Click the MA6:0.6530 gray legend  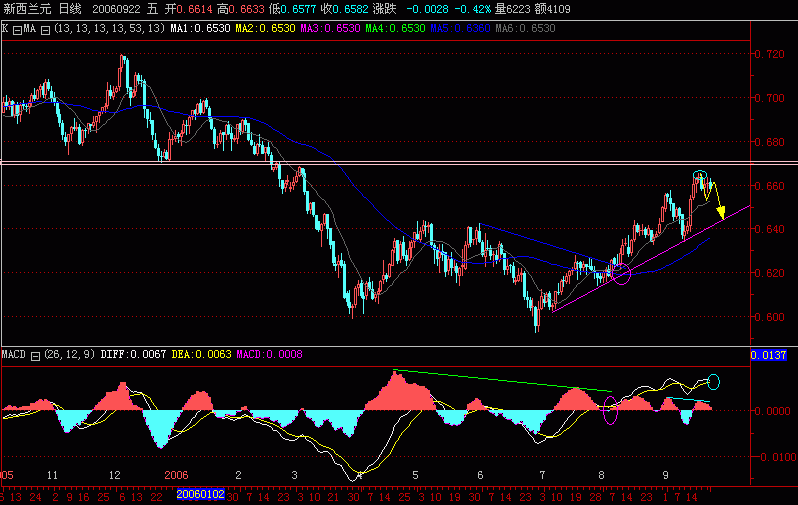(525, 29)
